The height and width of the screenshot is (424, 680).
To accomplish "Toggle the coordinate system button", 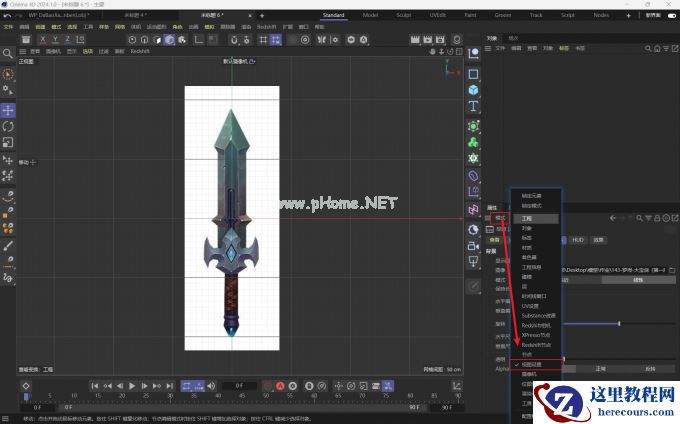I will [x=80, y=39].
